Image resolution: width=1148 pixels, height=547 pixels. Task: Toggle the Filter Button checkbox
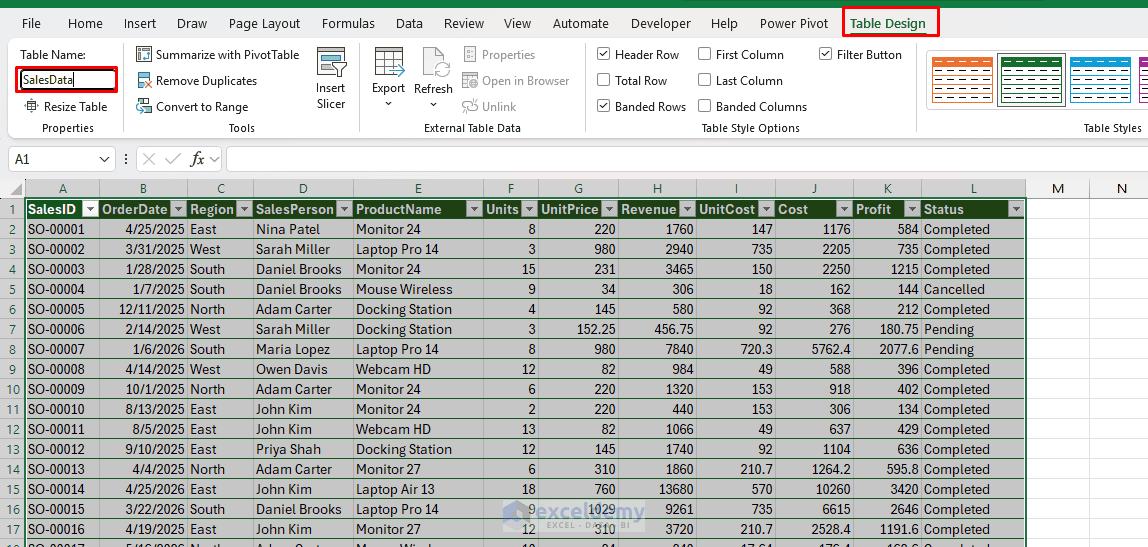tap(825, 54)
